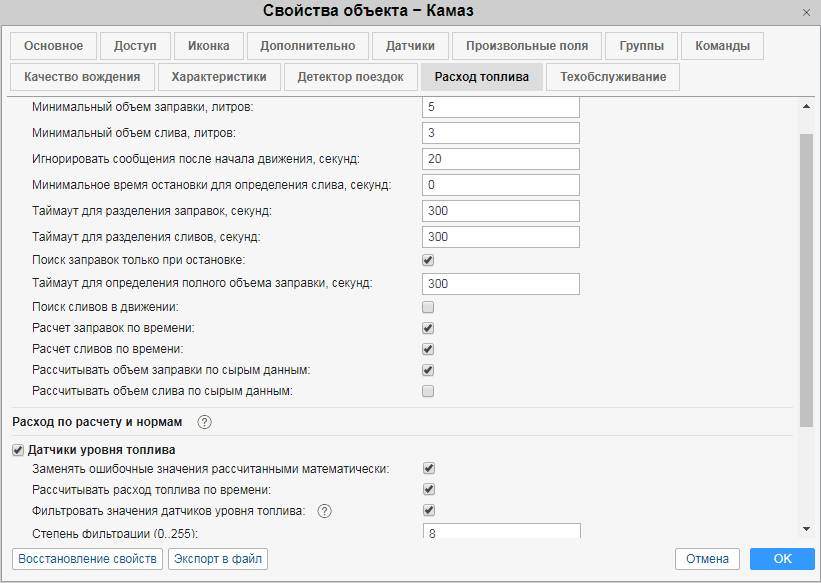Screen dimensions: 821x583
Task: Click help icon beside Фильтровать значения датчиков
Action: 324,511
